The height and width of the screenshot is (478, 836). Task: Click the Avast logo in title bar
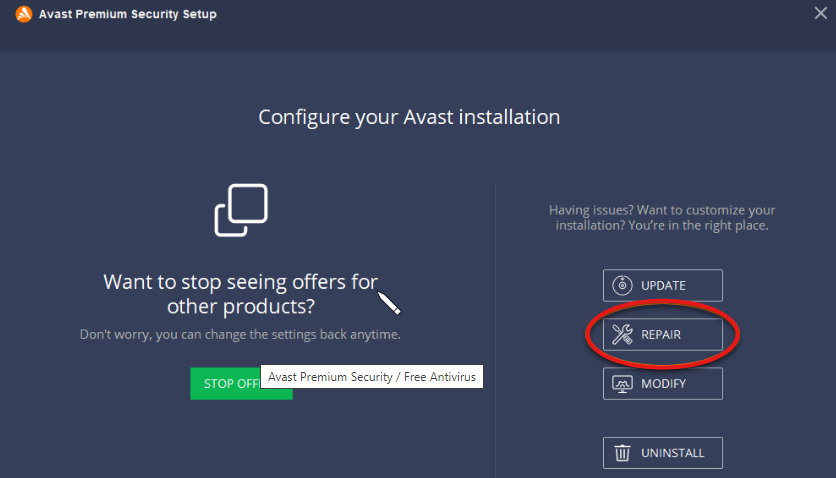24,14
